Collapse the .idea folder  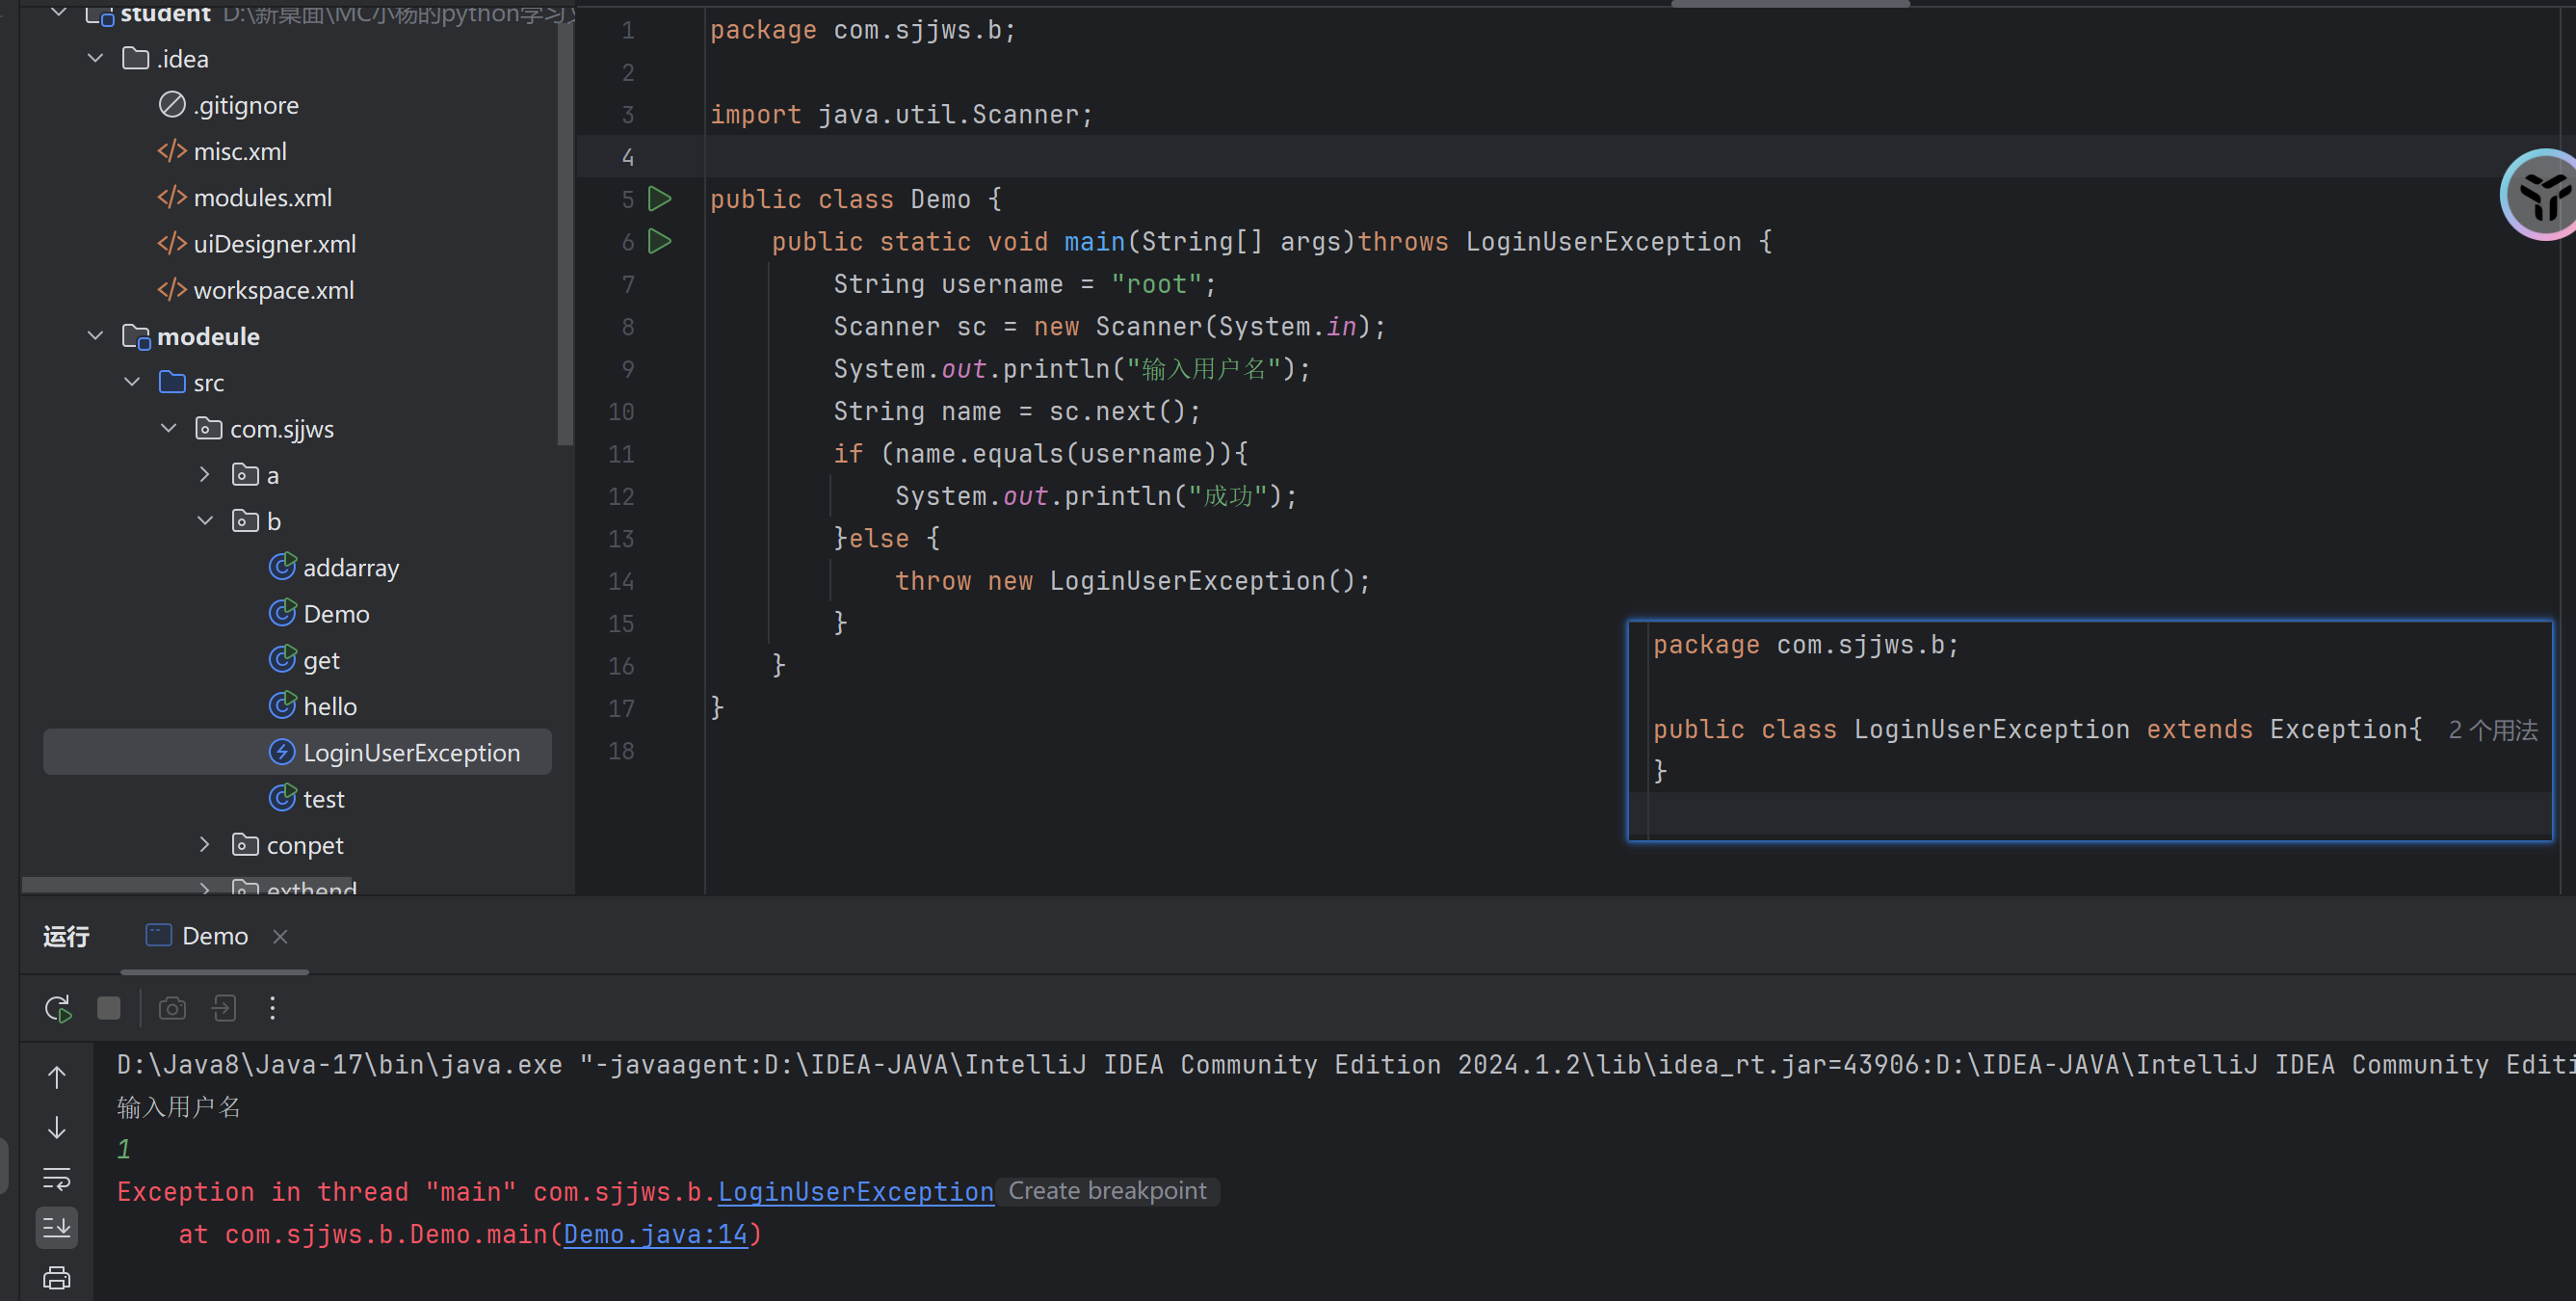(96, 59)
